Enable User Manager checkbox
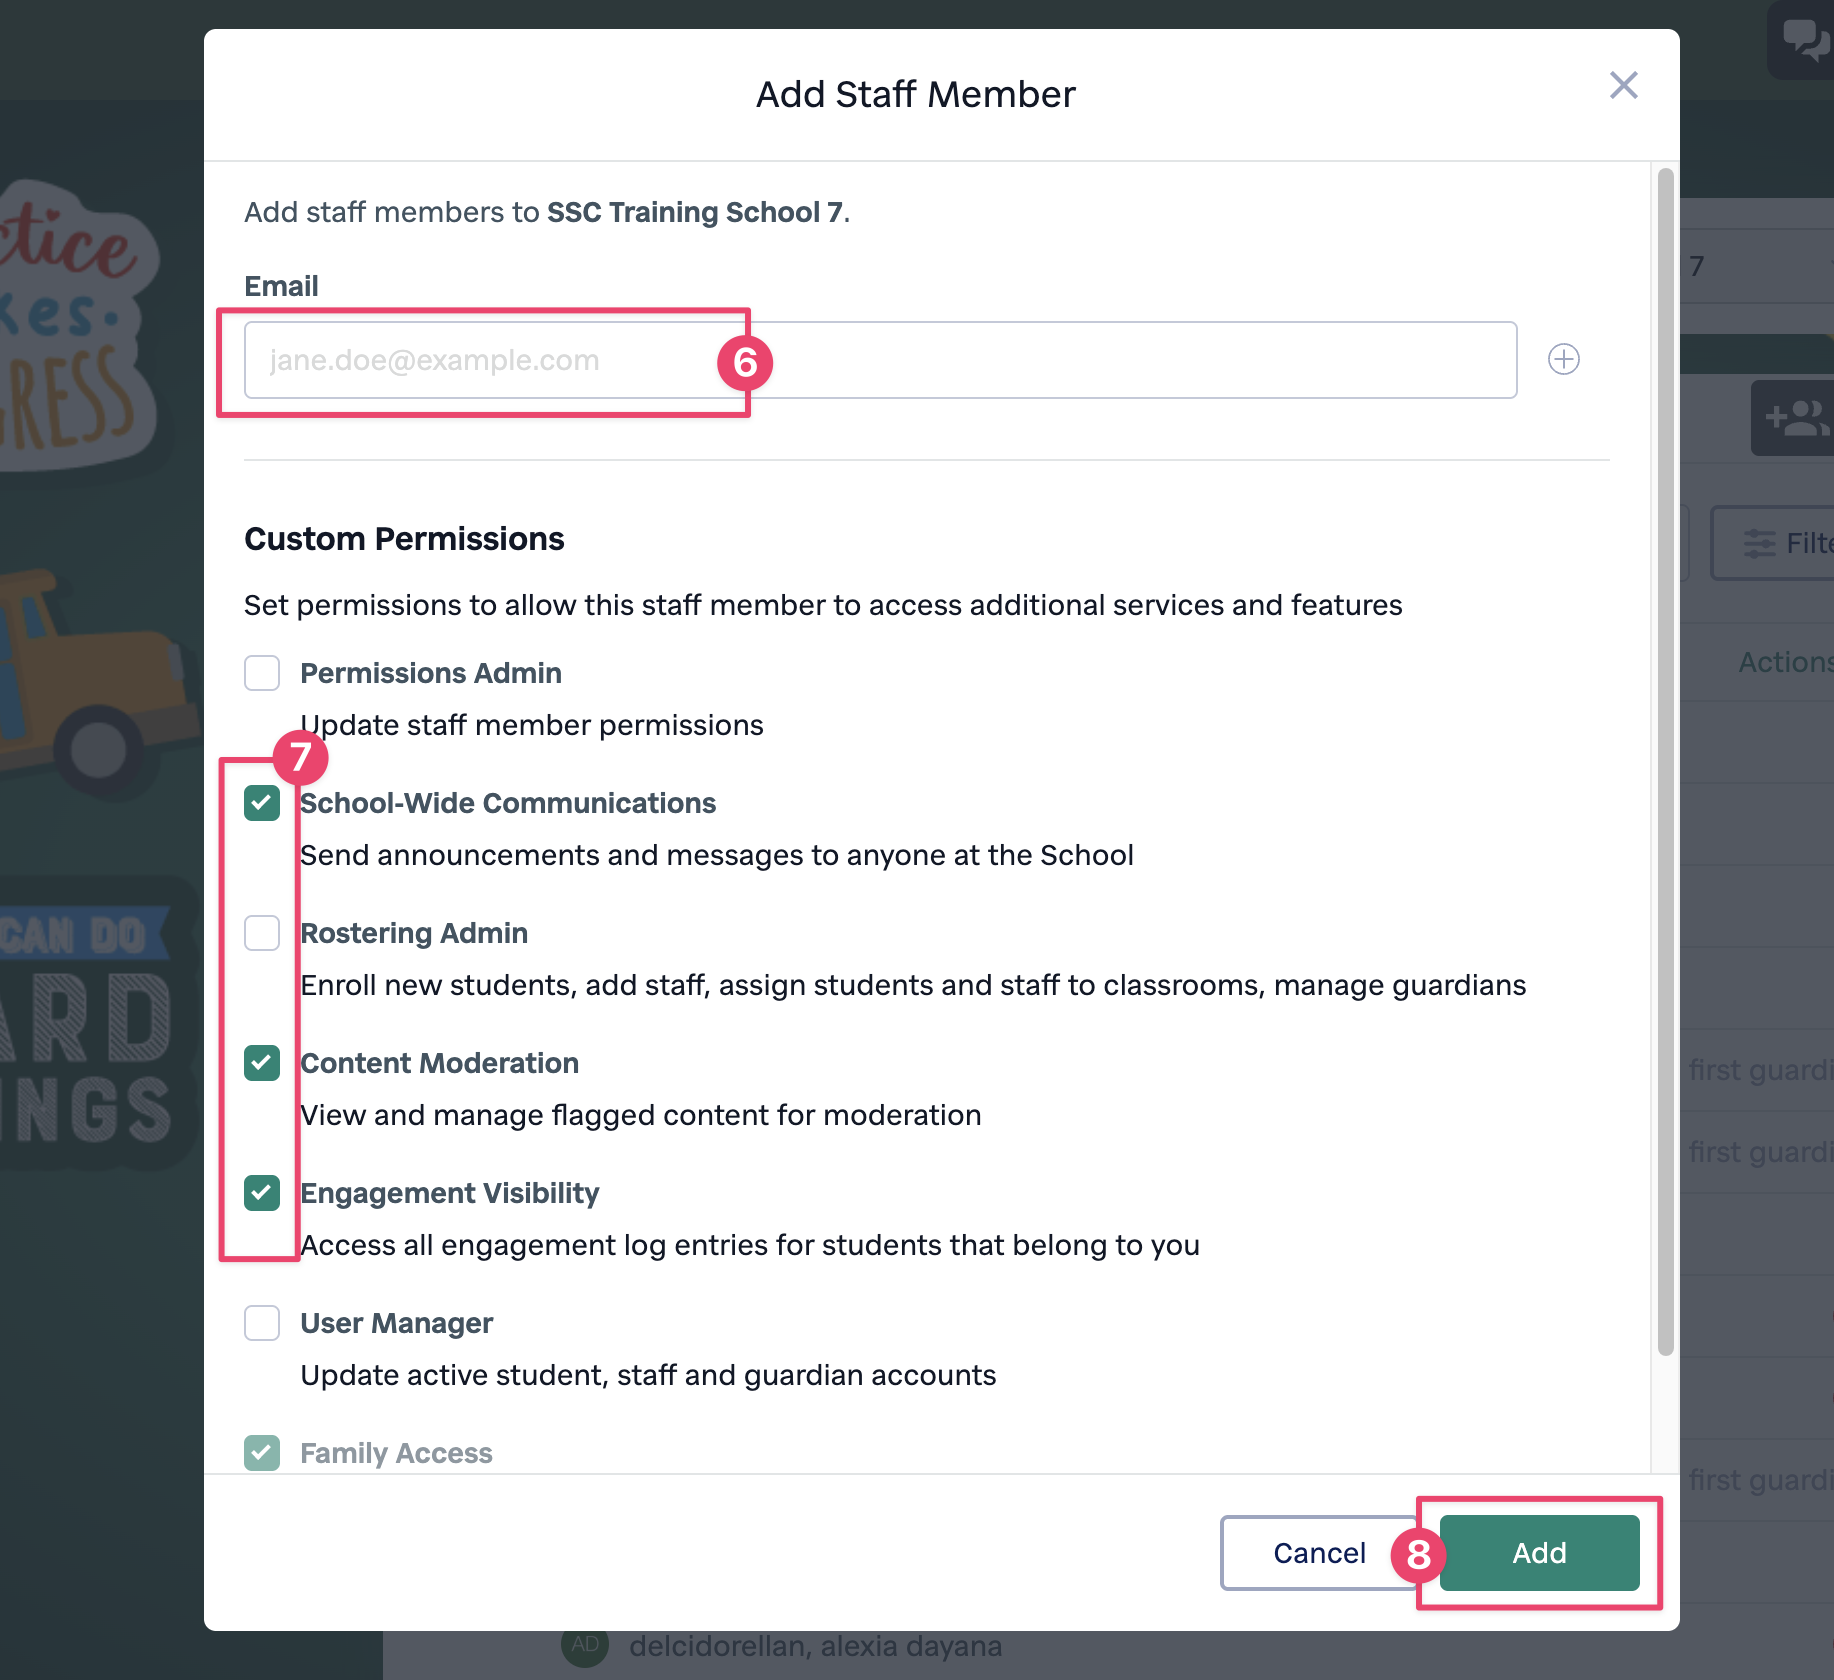This screenshot has width=1834, height=1680. tap(262, 1323)
